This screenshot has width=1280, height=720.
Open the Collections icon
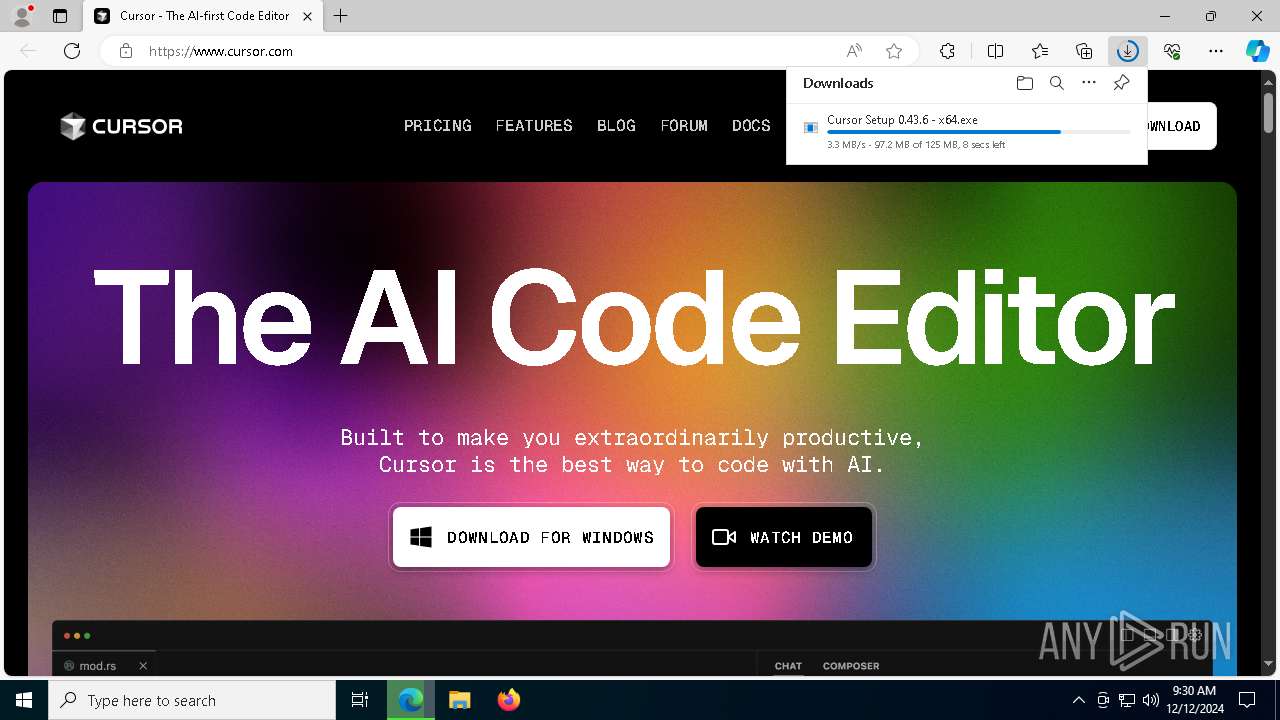click(1084, 51)
